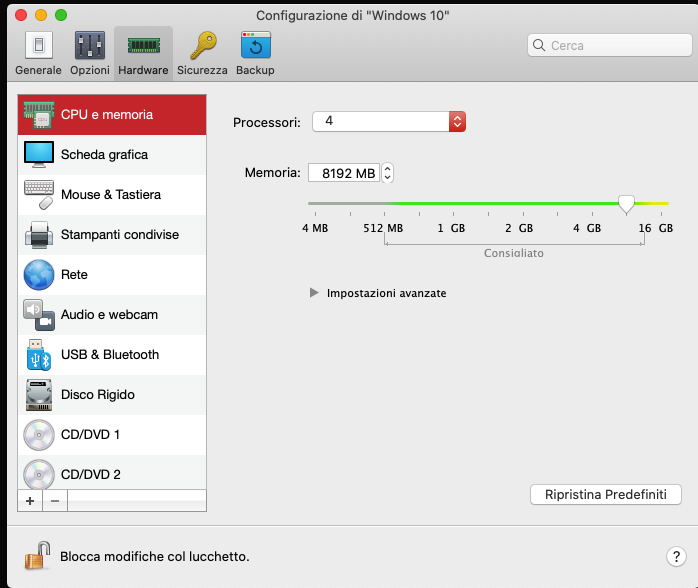Viewport: 698px width, 588px height.
Task: Click Ripristina Predefiniti button
Action: pyautogui.click(x=606, y=495)
